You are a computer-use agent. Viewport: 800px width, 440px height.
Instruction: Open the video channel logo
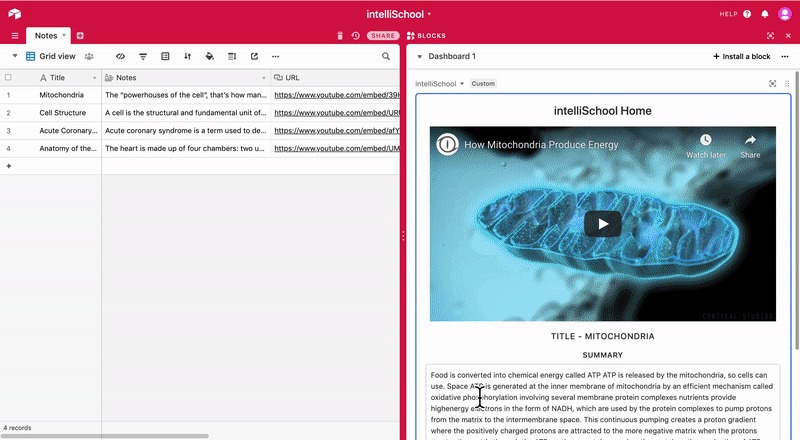click(x=447, y=144)
